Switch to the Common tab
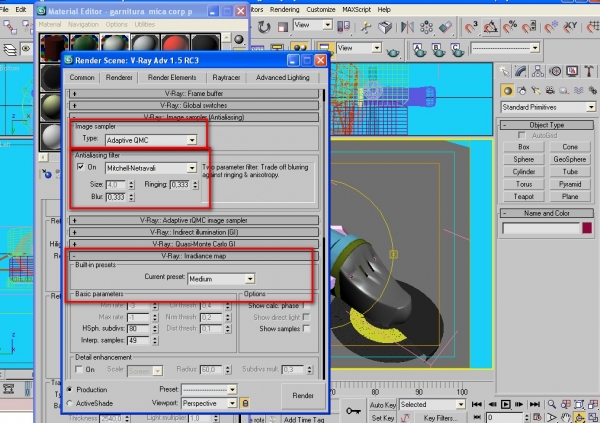The image size is (600, 423). pos(82,77)
